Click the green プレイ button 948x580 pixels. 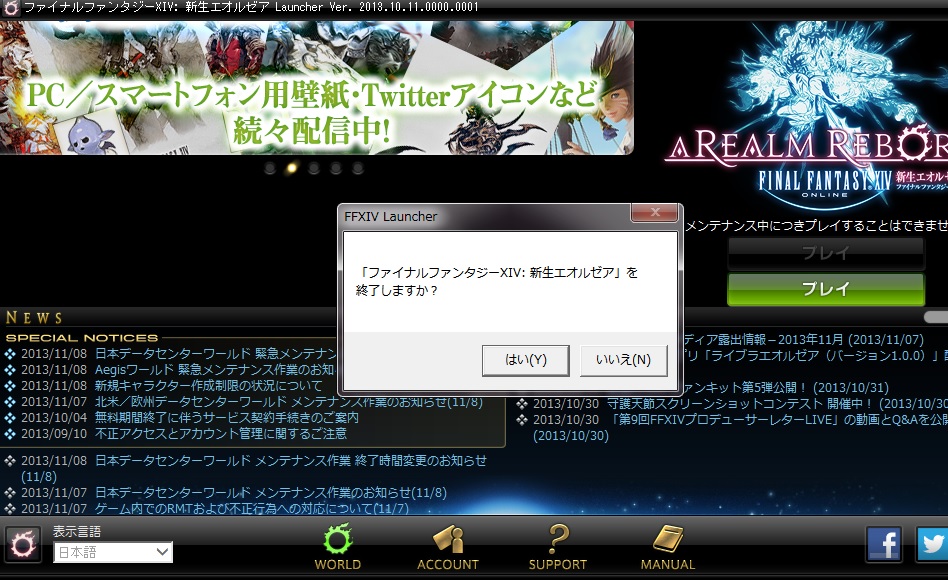(x=826, y=289)
